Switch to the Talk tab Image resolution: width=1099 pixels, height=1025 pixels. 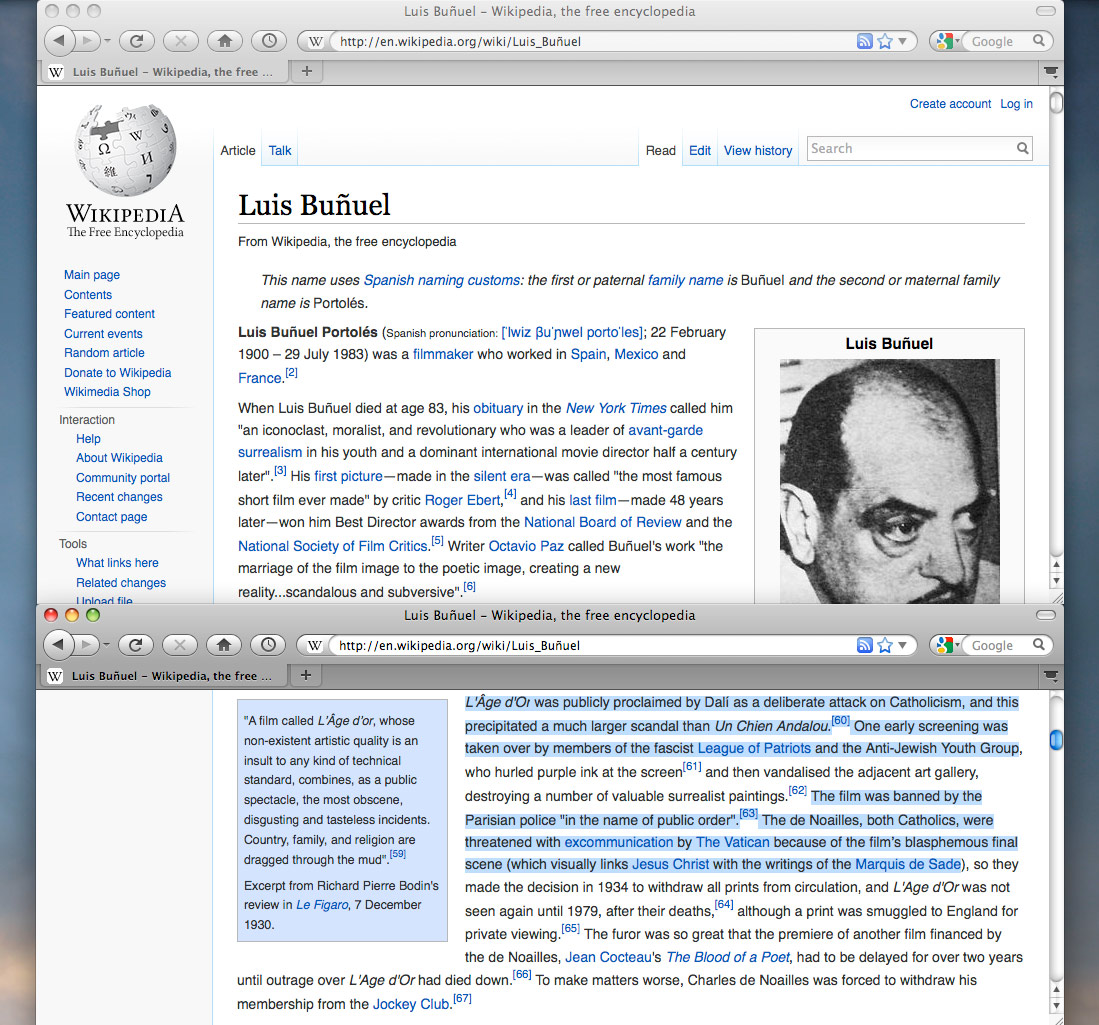[280, 151]
